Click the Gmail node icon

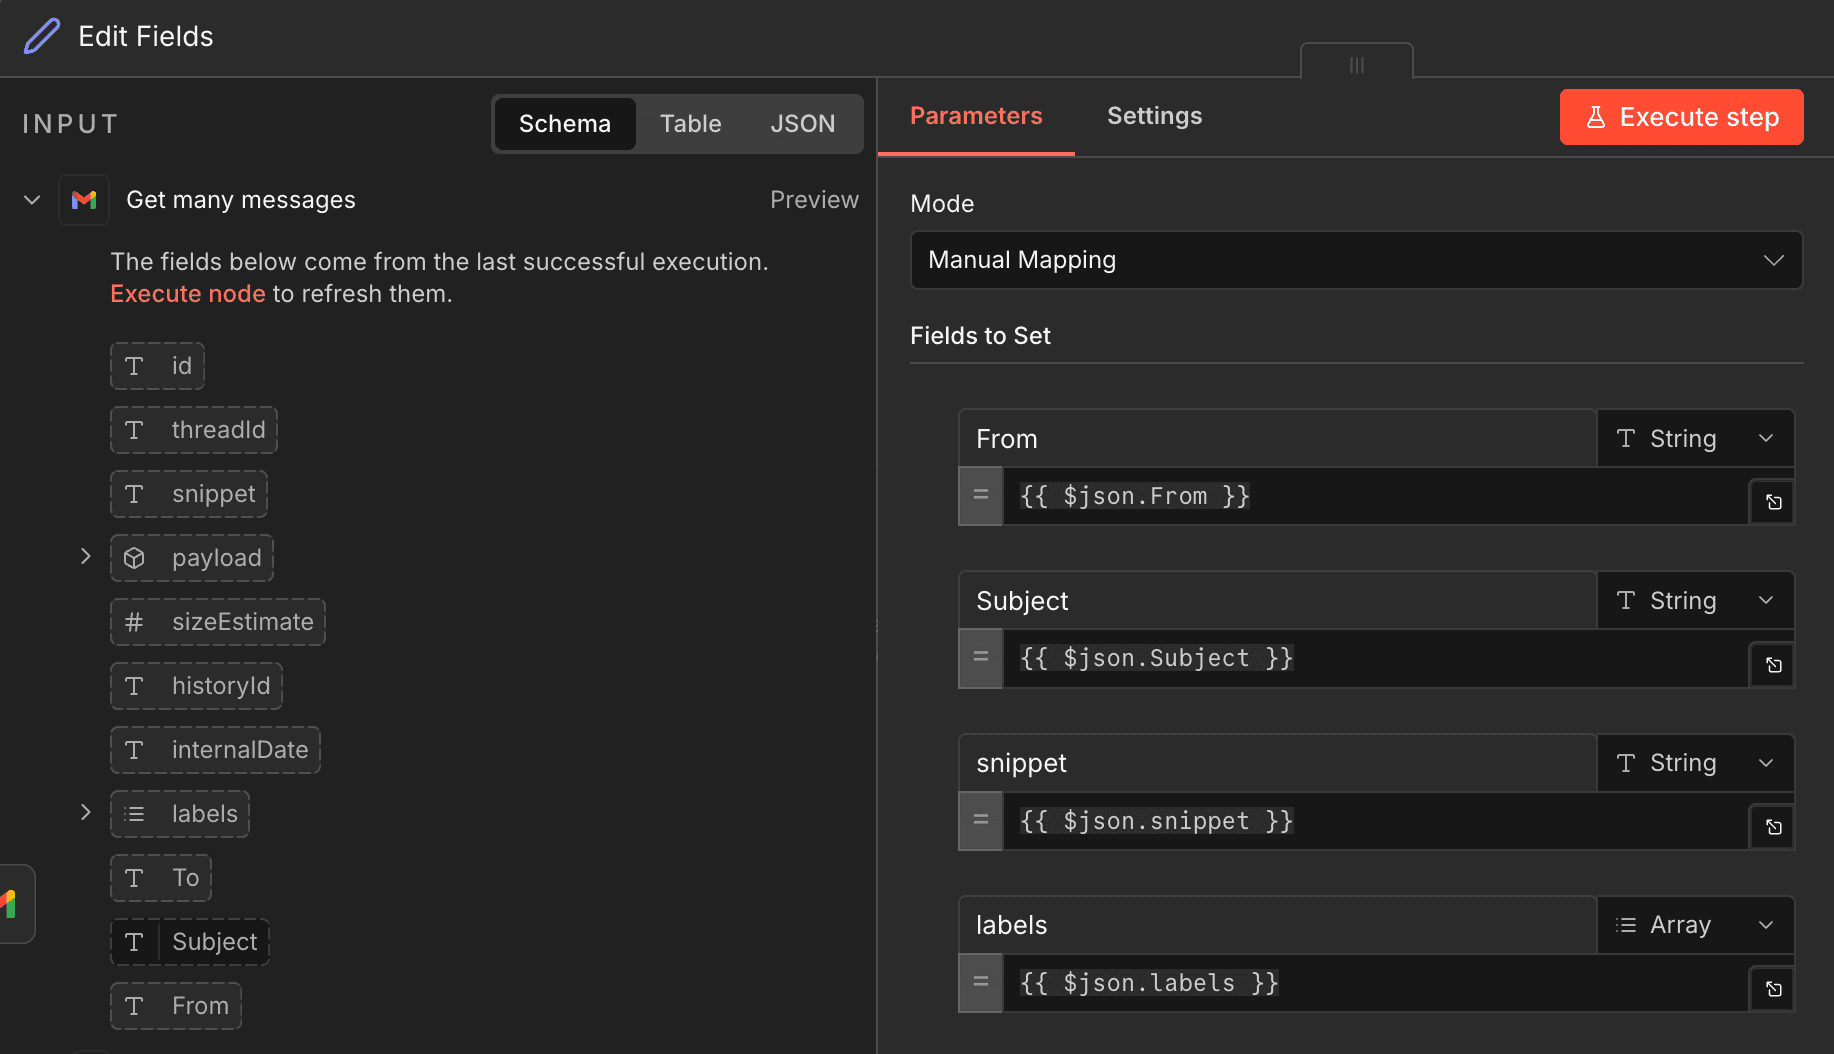pyautogui.click(x=84, y=200)
